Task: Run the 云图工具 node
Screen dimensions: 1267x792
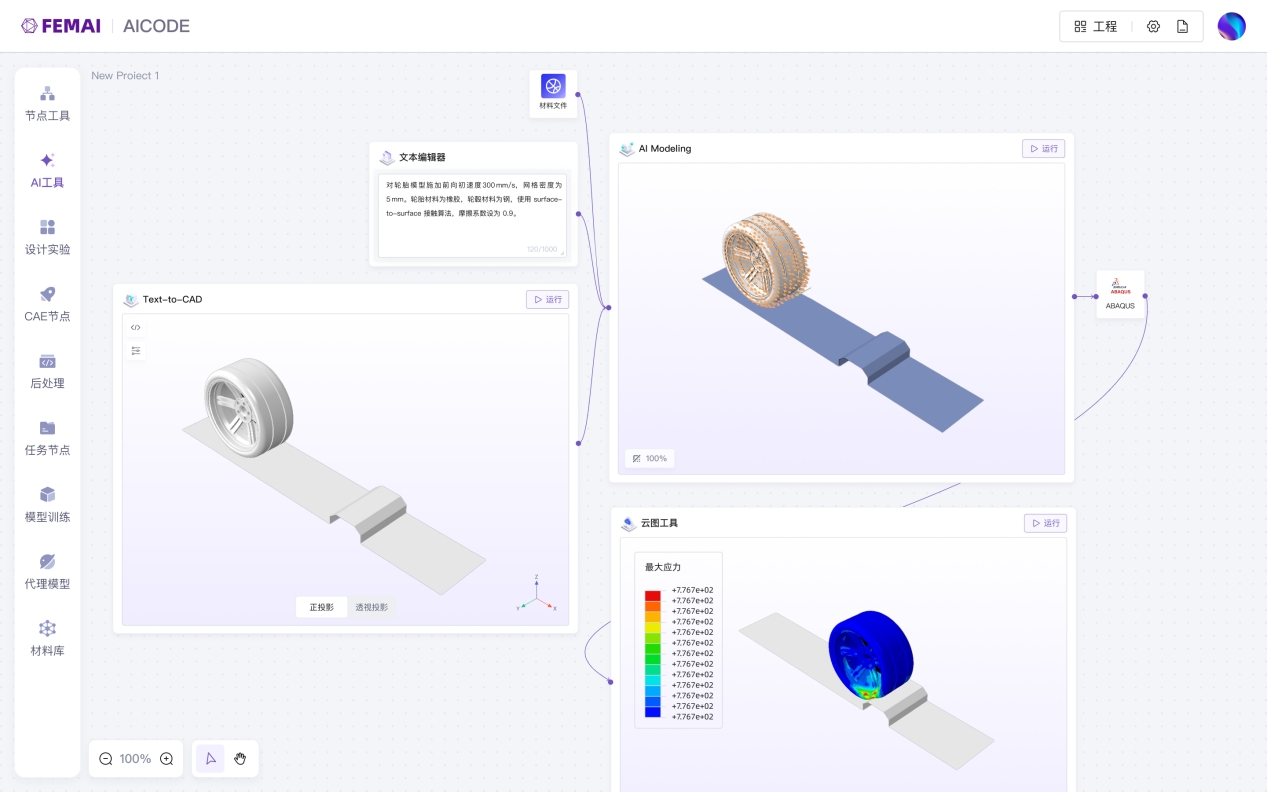Action: (x=1045, y=523)
